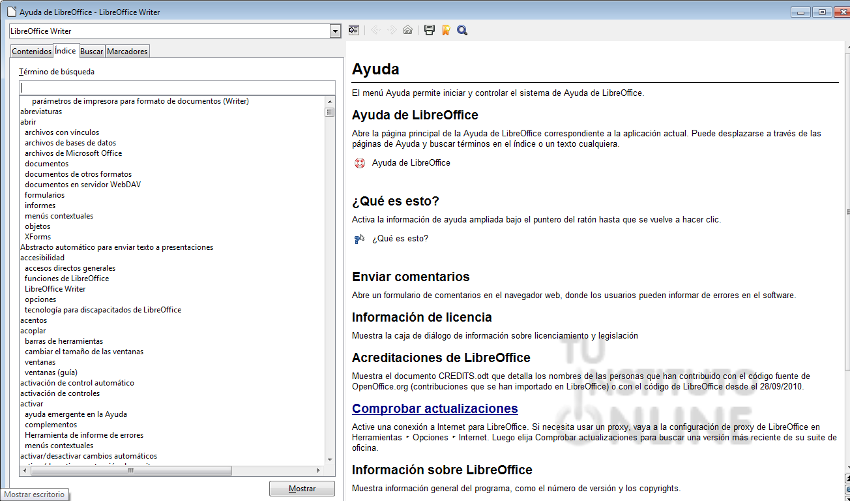Click the index list scroll up arrow
Viewport: 850px width, 501px height.
coord(330,101)
